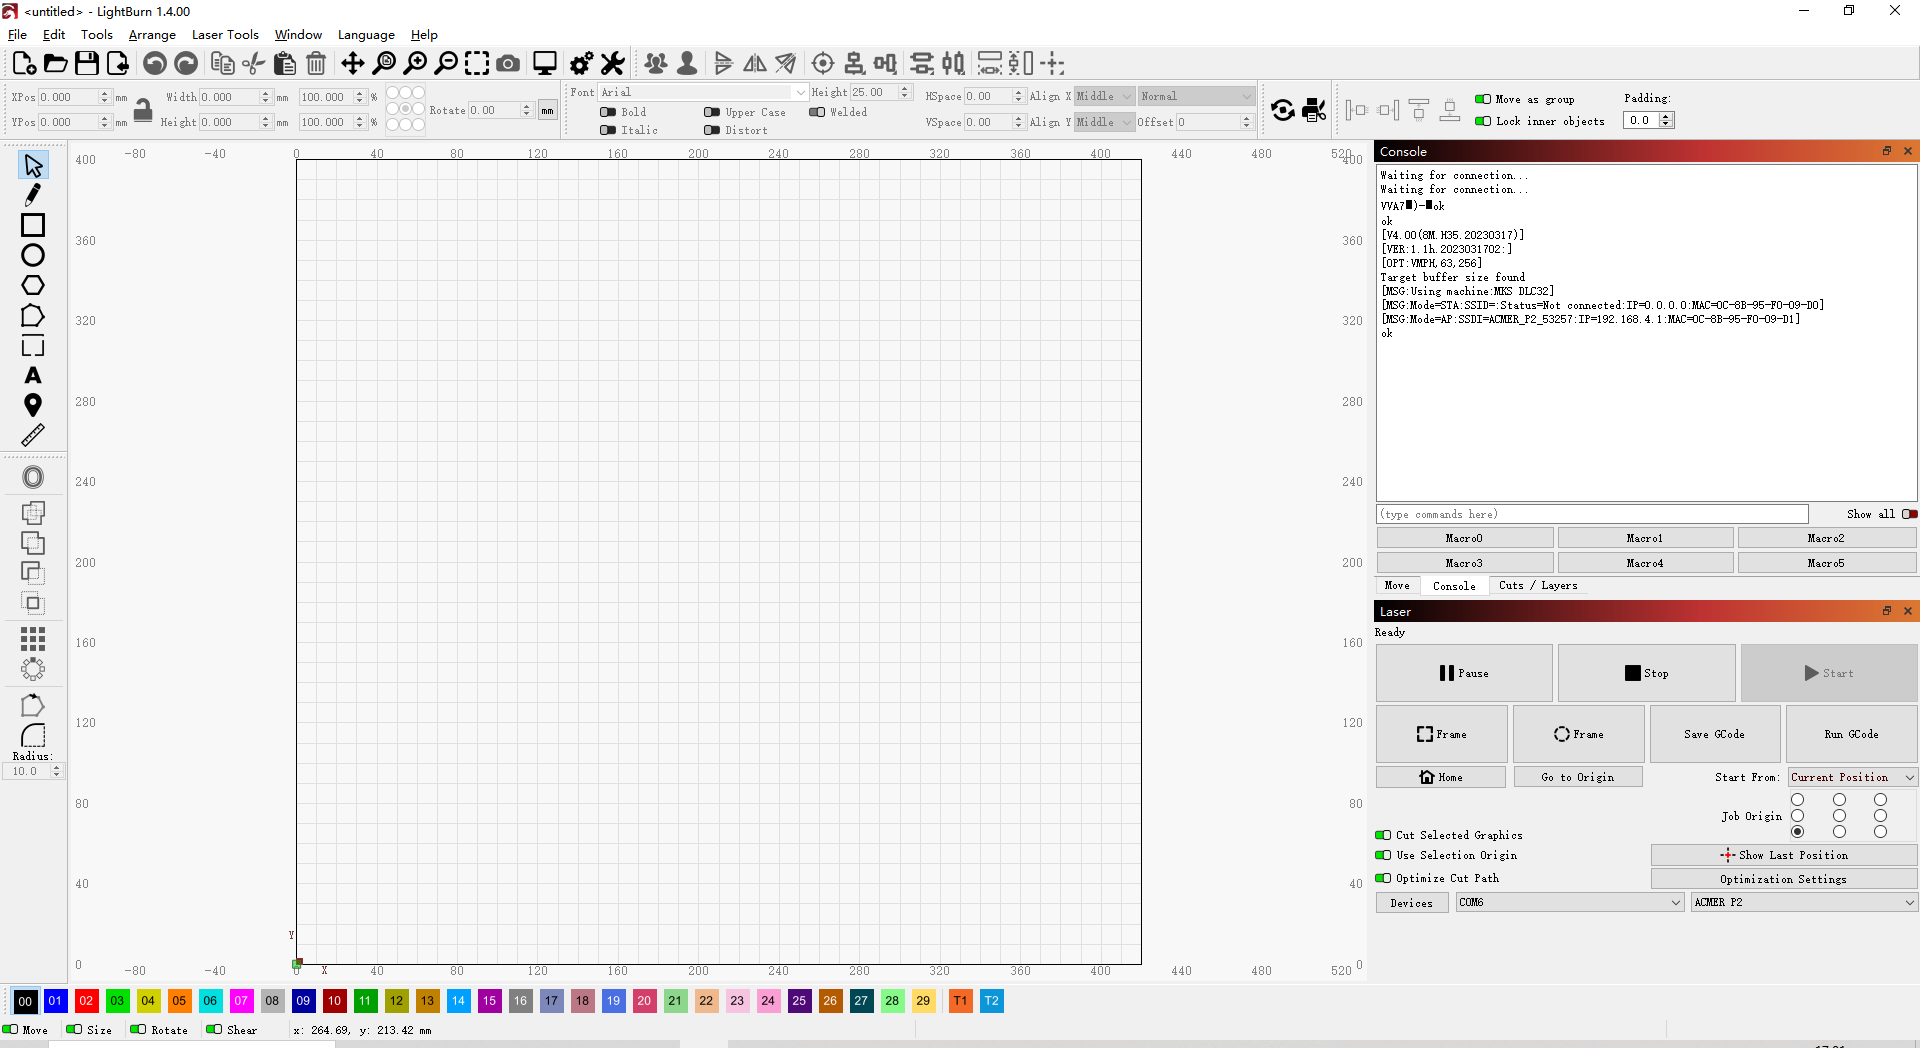
Task: Select the Draw Lines pencil tool
Action: click(x=33, y=195)
